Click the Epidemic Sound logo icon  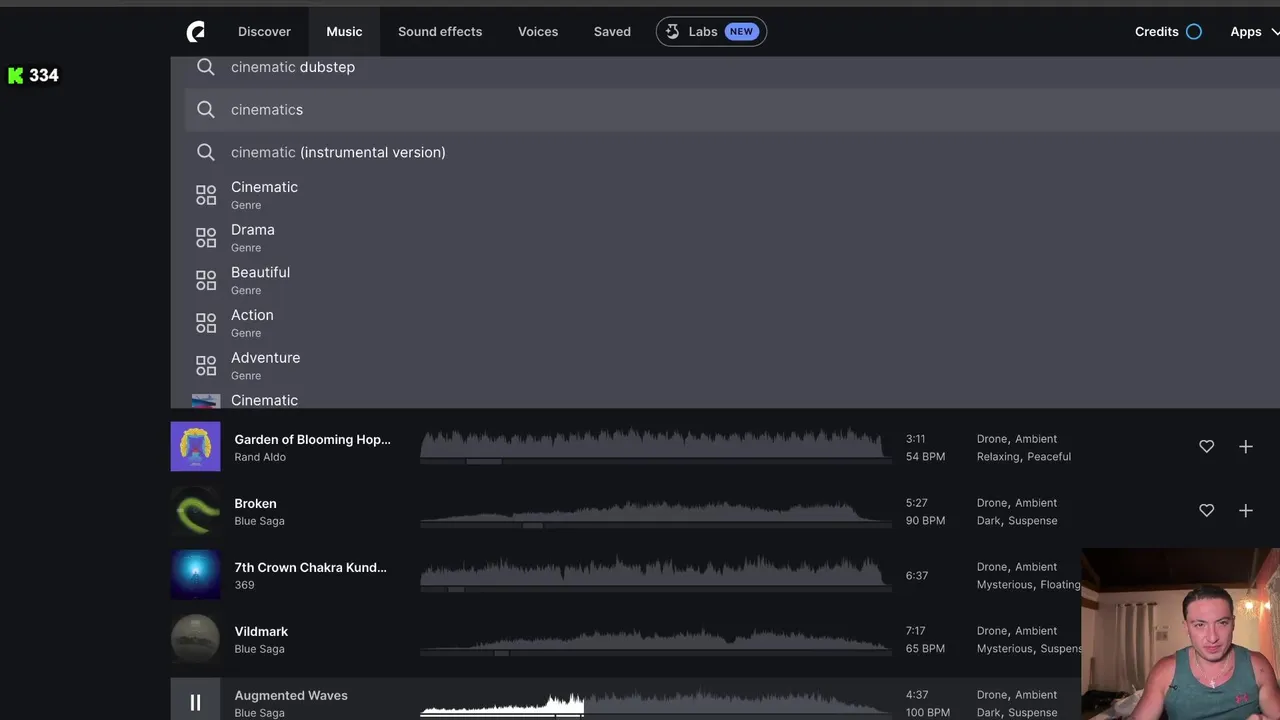[196, 32]
